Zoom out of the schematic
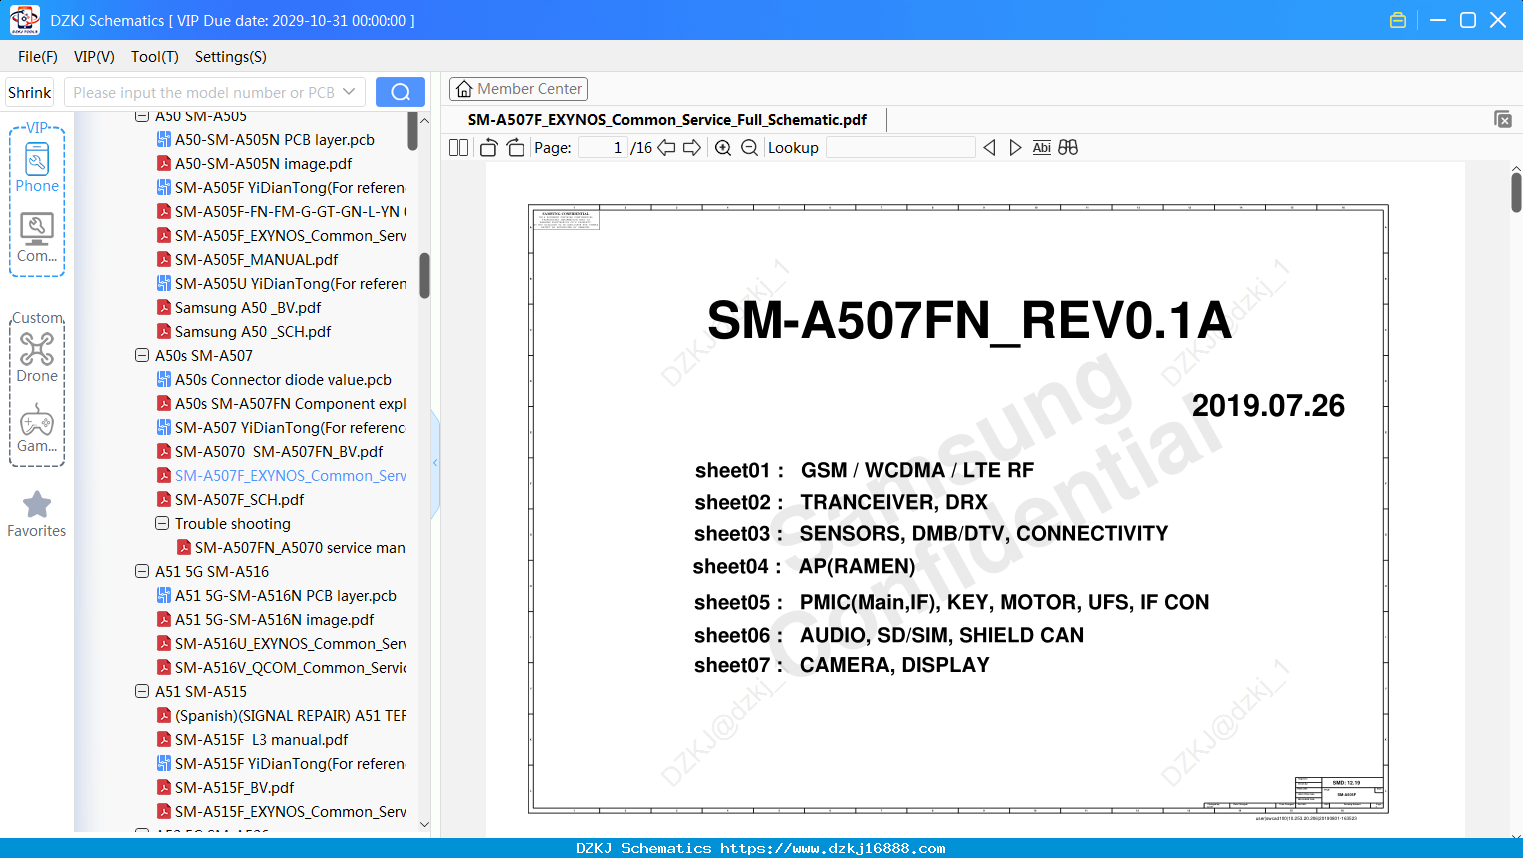The height and width of the screenshot is (858, 1523). tap(749, 148)
